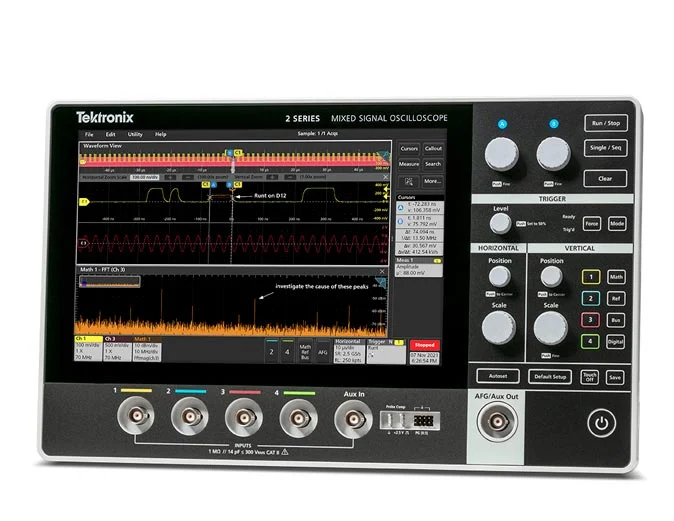Push the trigger Force button

tap(591, 224)
